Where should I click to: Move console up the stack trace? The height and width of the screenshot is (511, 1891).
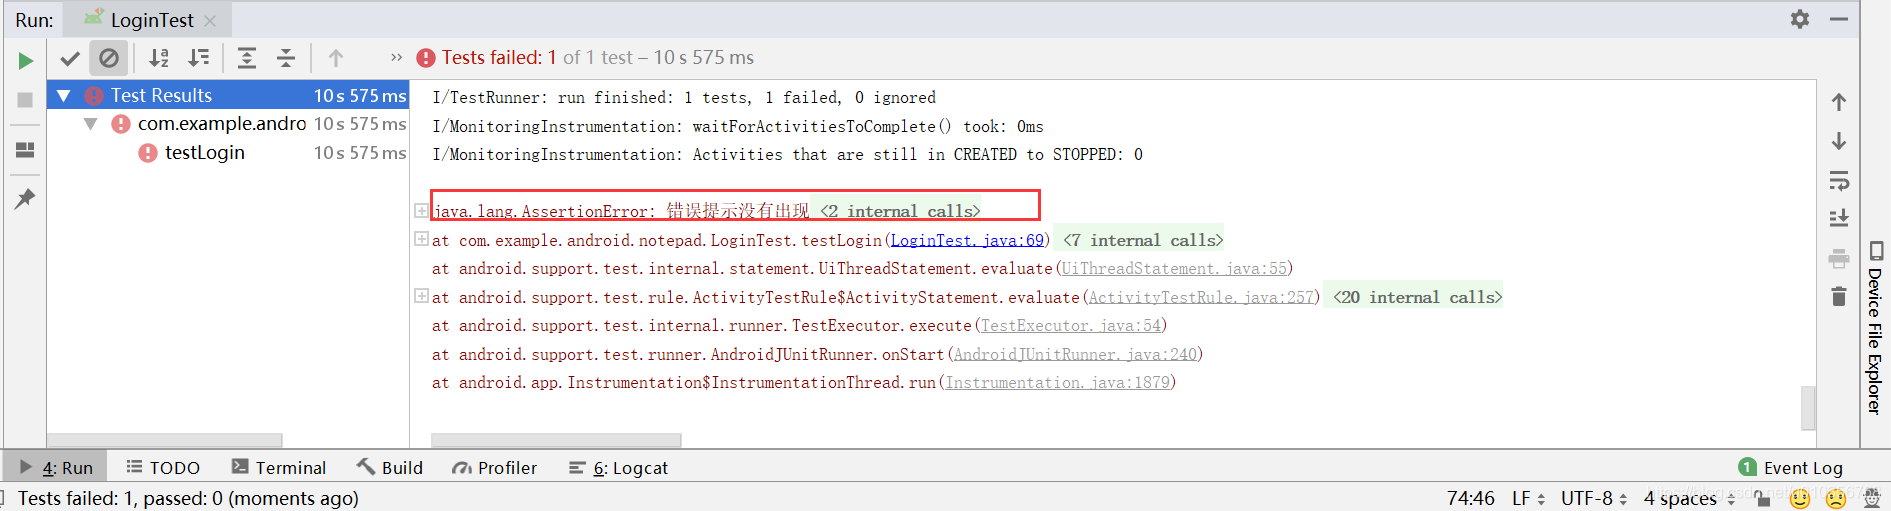(1839, 102)
